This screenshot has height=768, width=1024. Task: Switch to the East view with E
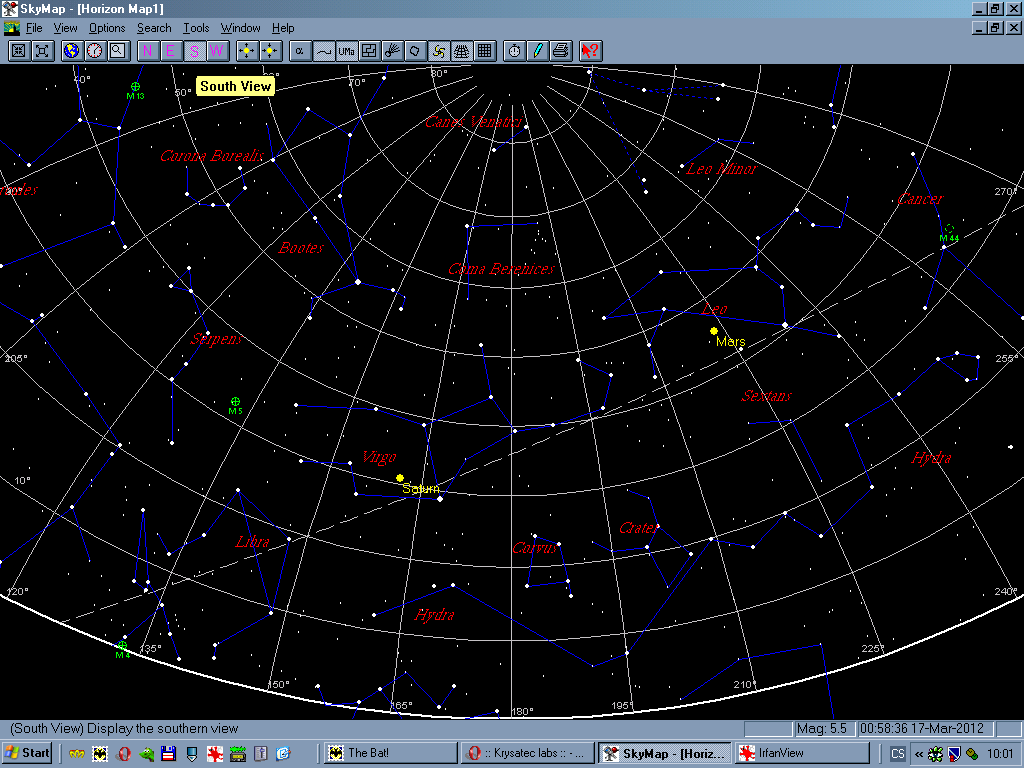[x=171, y=51]
